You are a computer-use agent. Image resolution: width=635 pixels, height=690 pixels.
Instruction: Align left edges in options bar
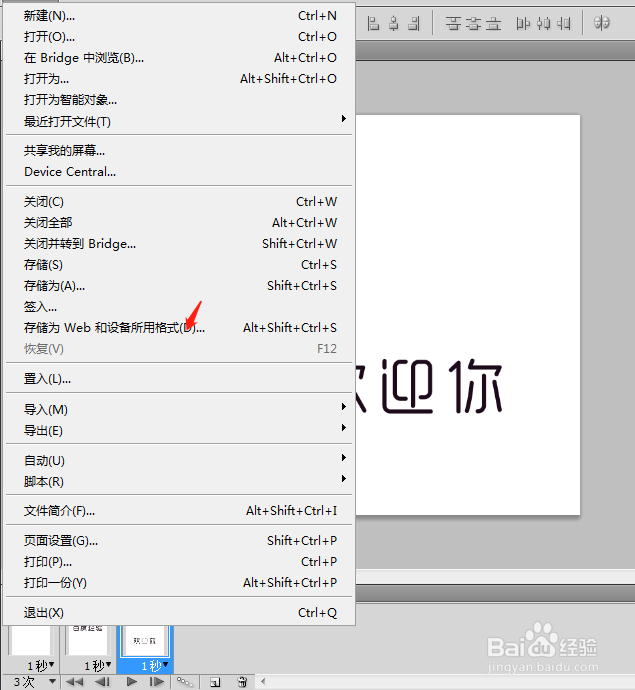coord(373,23)
